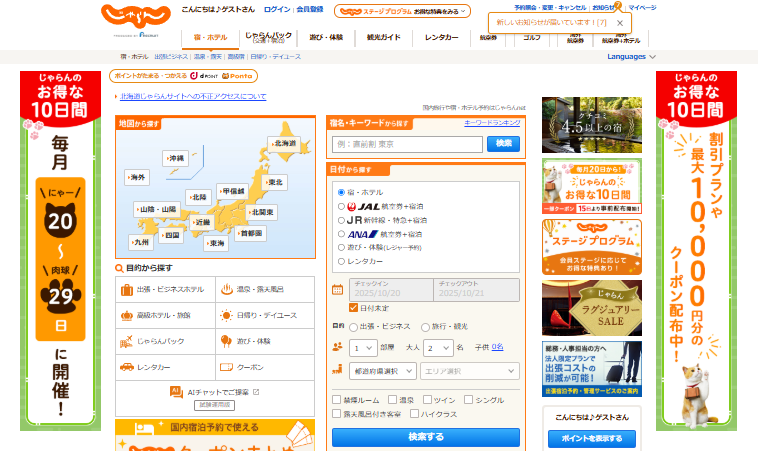Click the レンタカー car icon in the purpose list
Viewport: 758px width, 451px height.
coord(126,367)
